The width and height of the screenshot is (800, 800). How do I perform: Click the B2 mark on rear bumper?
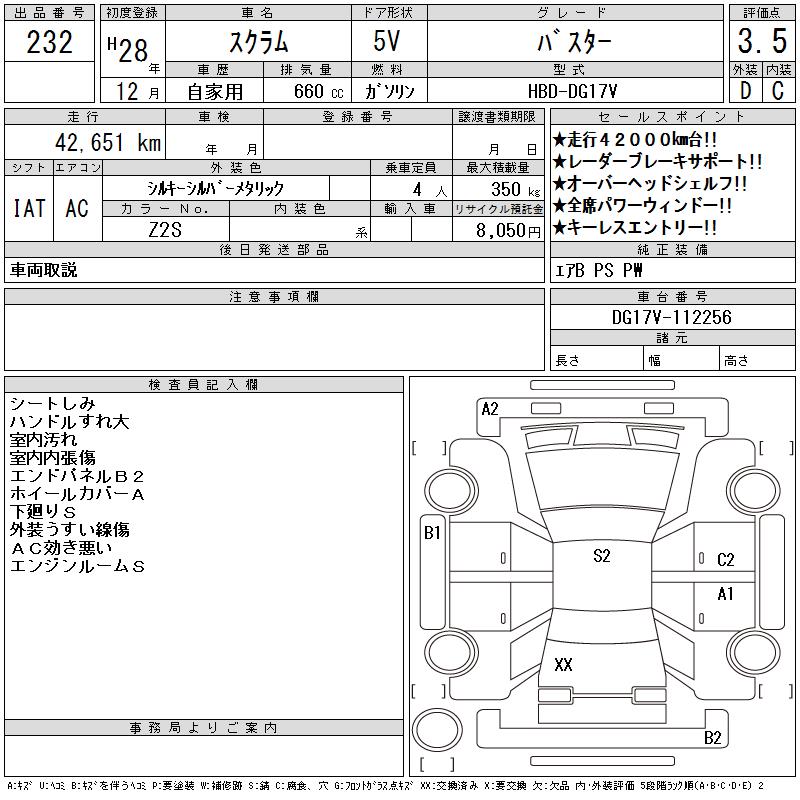(712, 738)
